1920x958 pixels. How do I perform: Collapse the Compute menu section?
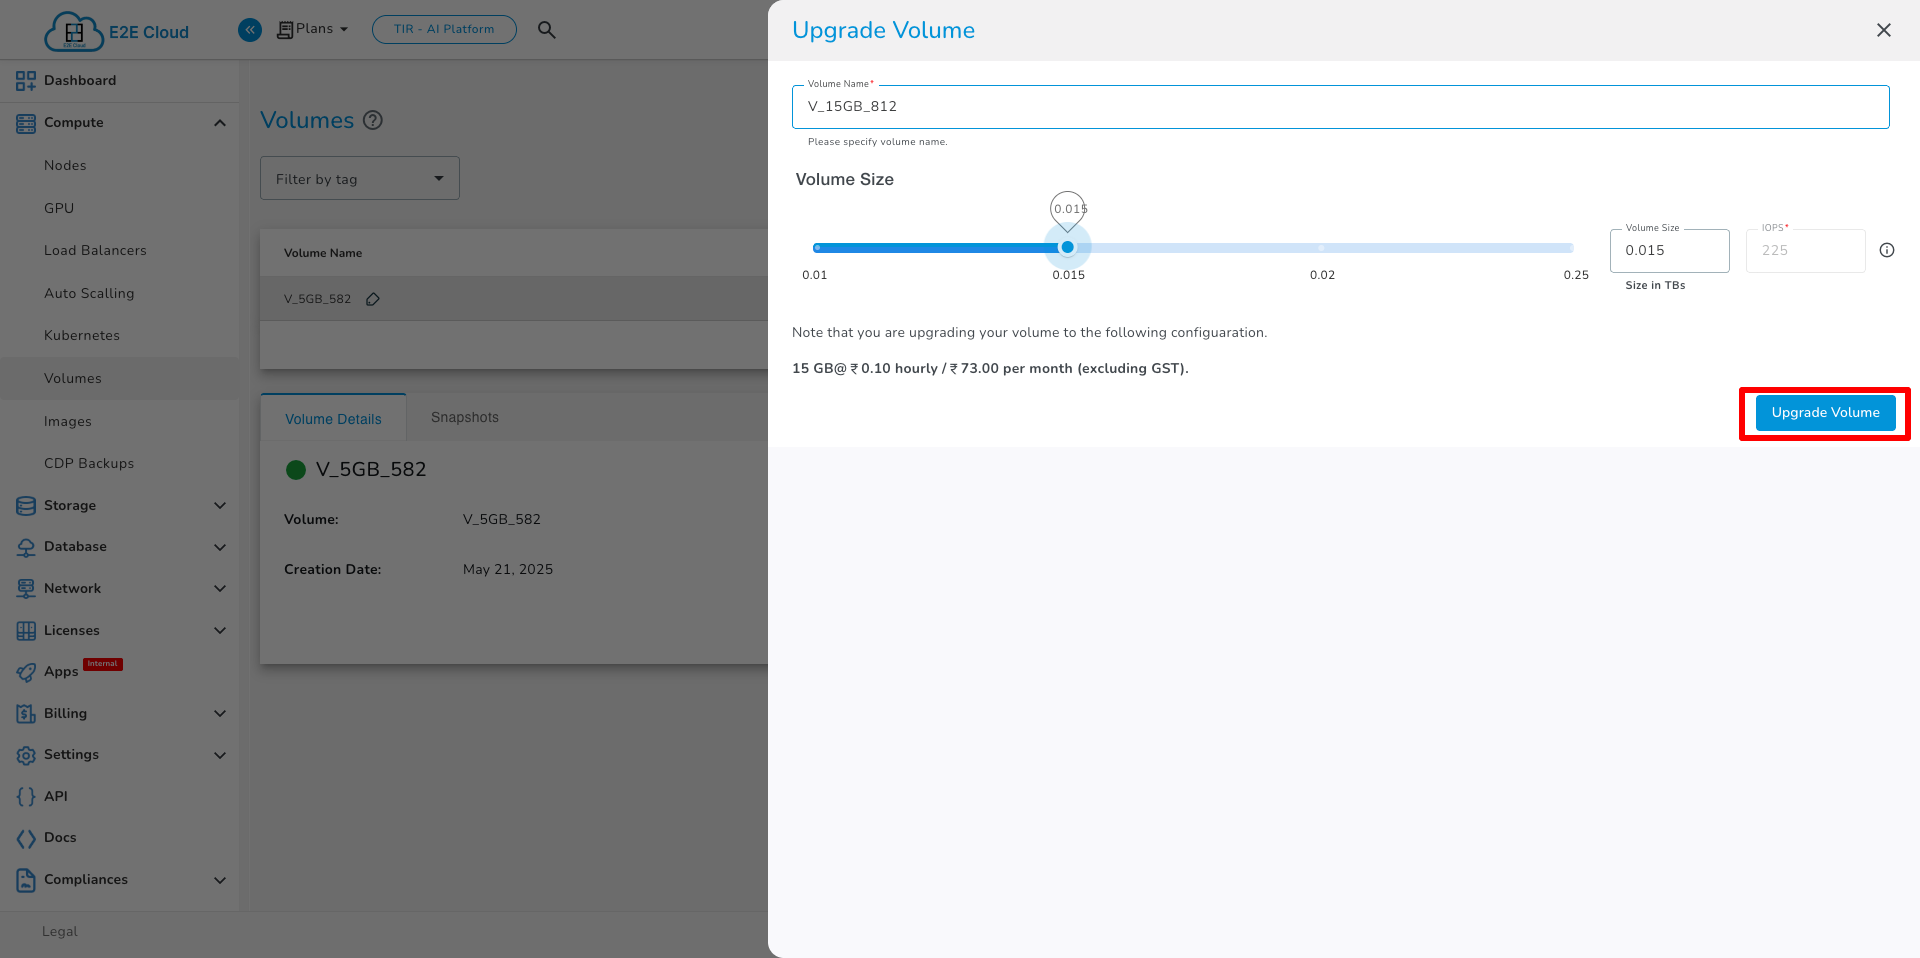(219, 123)
